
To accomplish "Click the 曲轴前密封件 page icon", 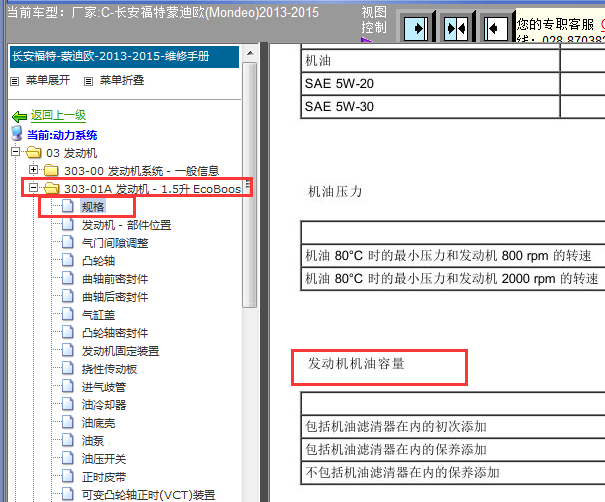I will (68, 278).
